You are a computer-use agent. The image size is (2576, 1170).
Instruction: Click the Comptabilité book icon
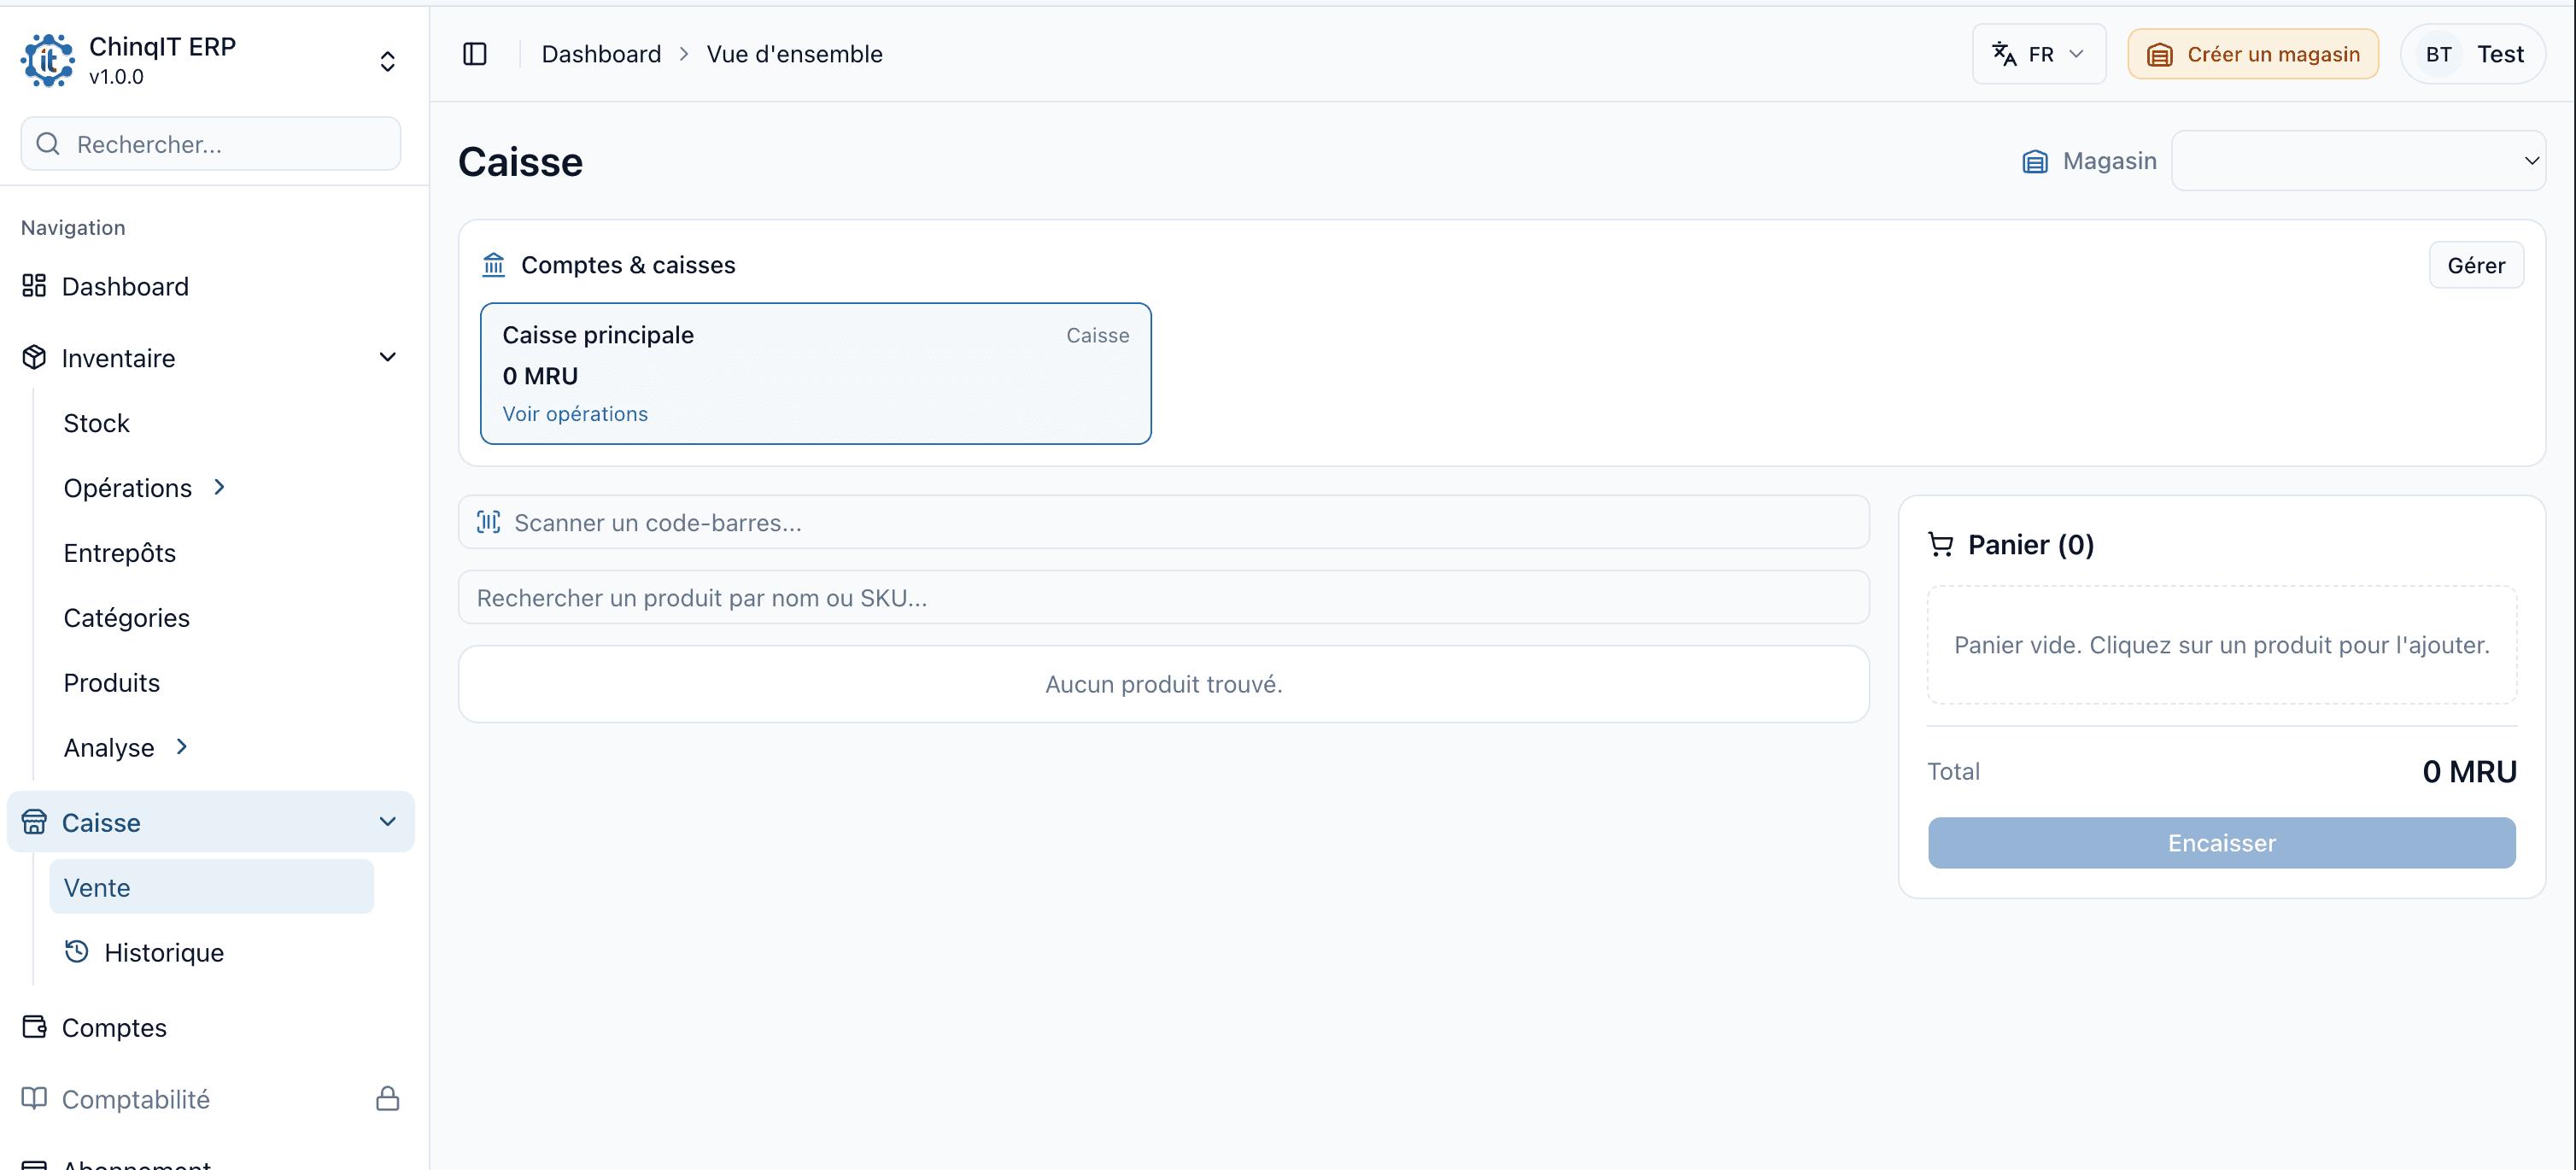tap(34, 1098)
